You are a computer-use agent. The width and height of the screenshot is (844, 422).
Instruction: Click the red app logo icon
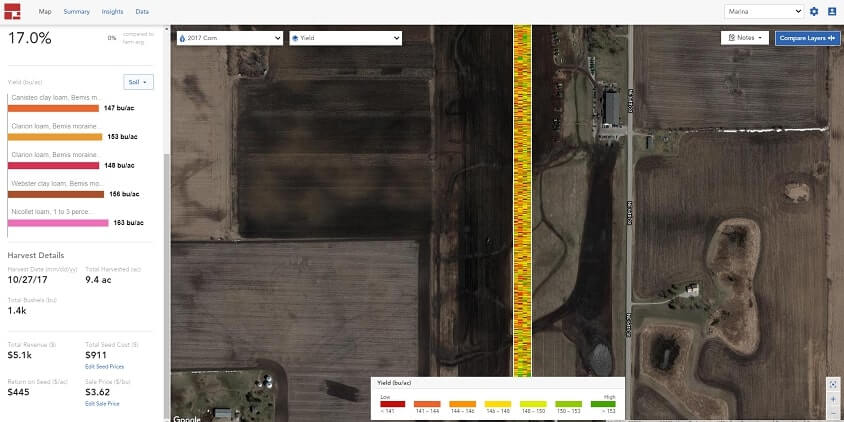click(x=12, y=11)
